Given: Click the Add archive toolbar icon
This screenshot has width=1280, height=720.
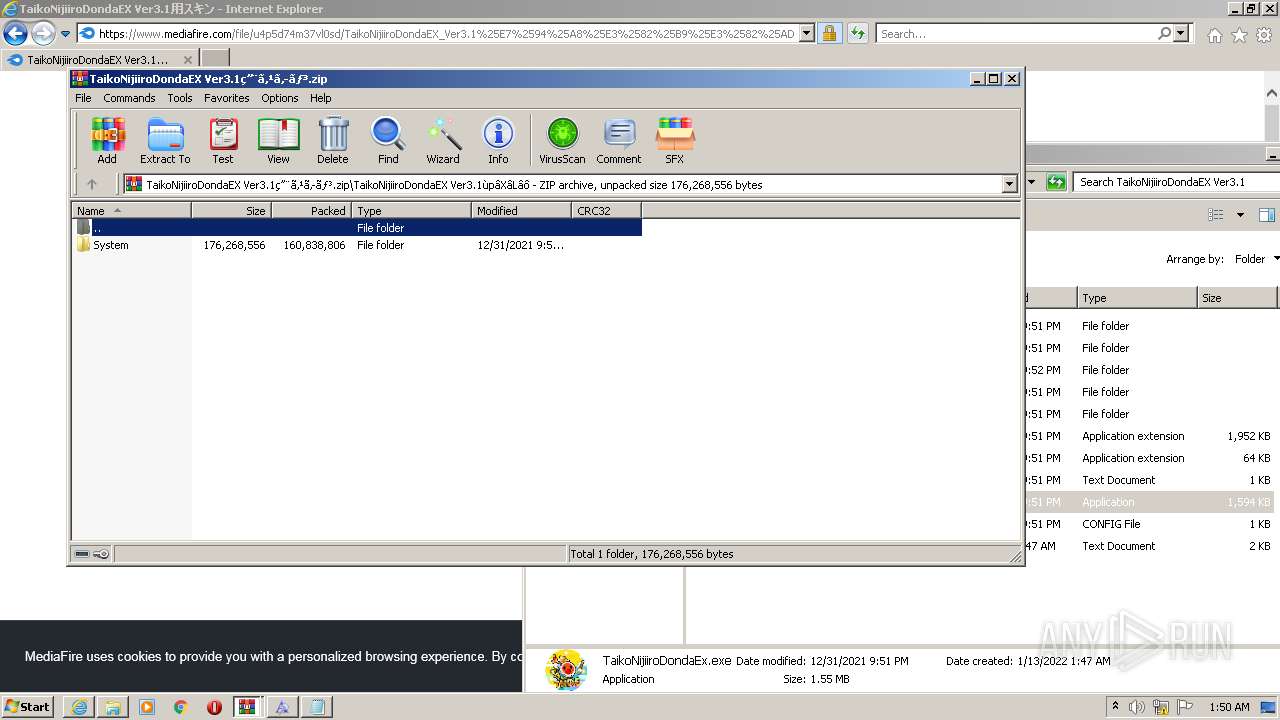Looking at the screenshot, I should [x=107, y=140].
